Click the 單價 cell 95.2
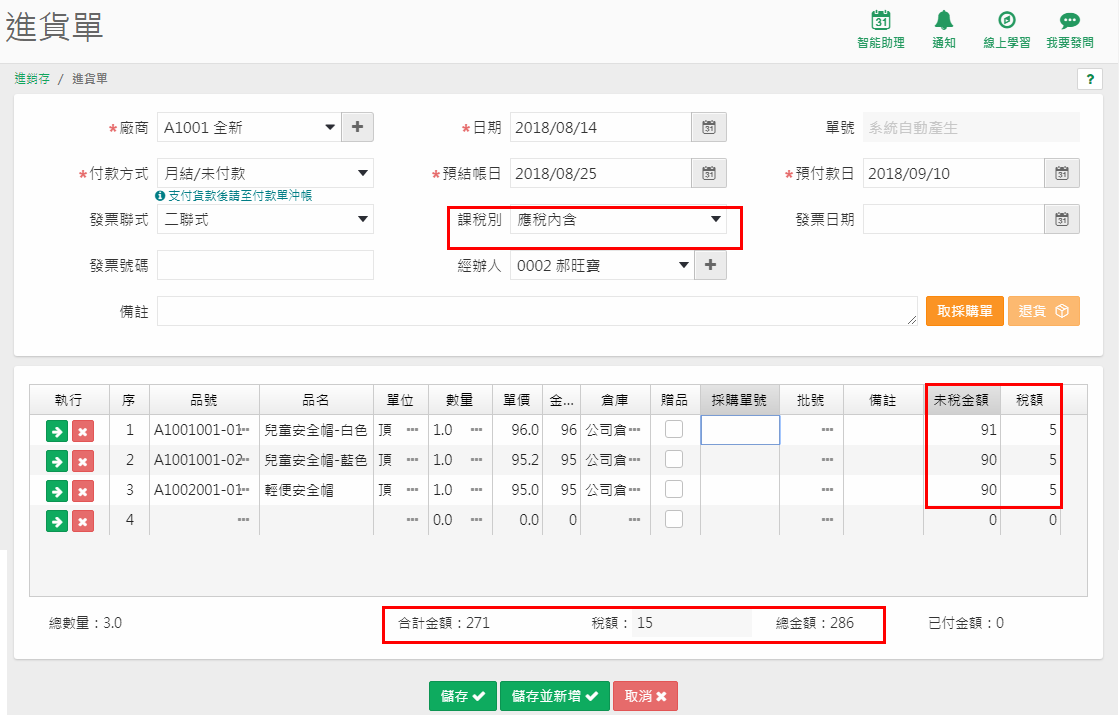Image resolution: width=1119 pixels, height=716 pixels. click(x=517, y=460)
